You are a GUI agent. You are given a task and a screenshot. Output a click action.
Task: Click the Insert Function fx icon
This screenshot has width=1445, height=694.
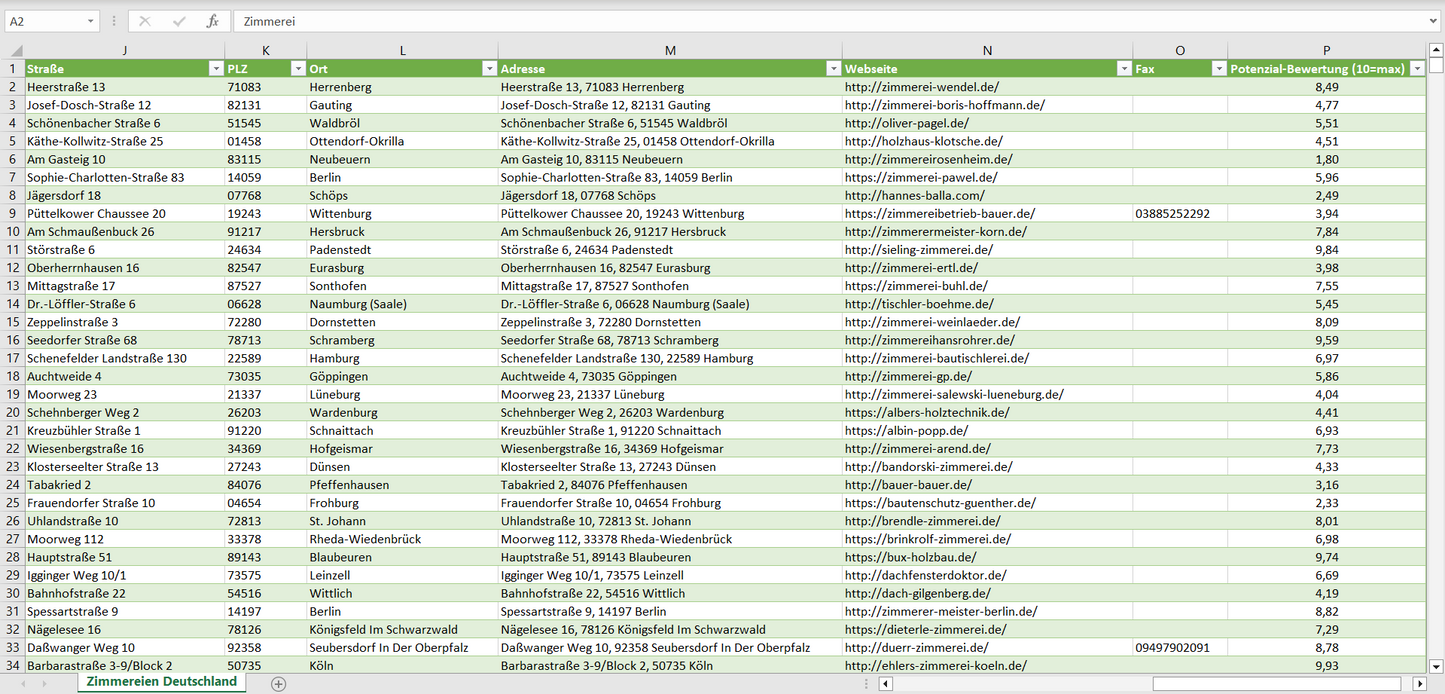pos(212,21)
